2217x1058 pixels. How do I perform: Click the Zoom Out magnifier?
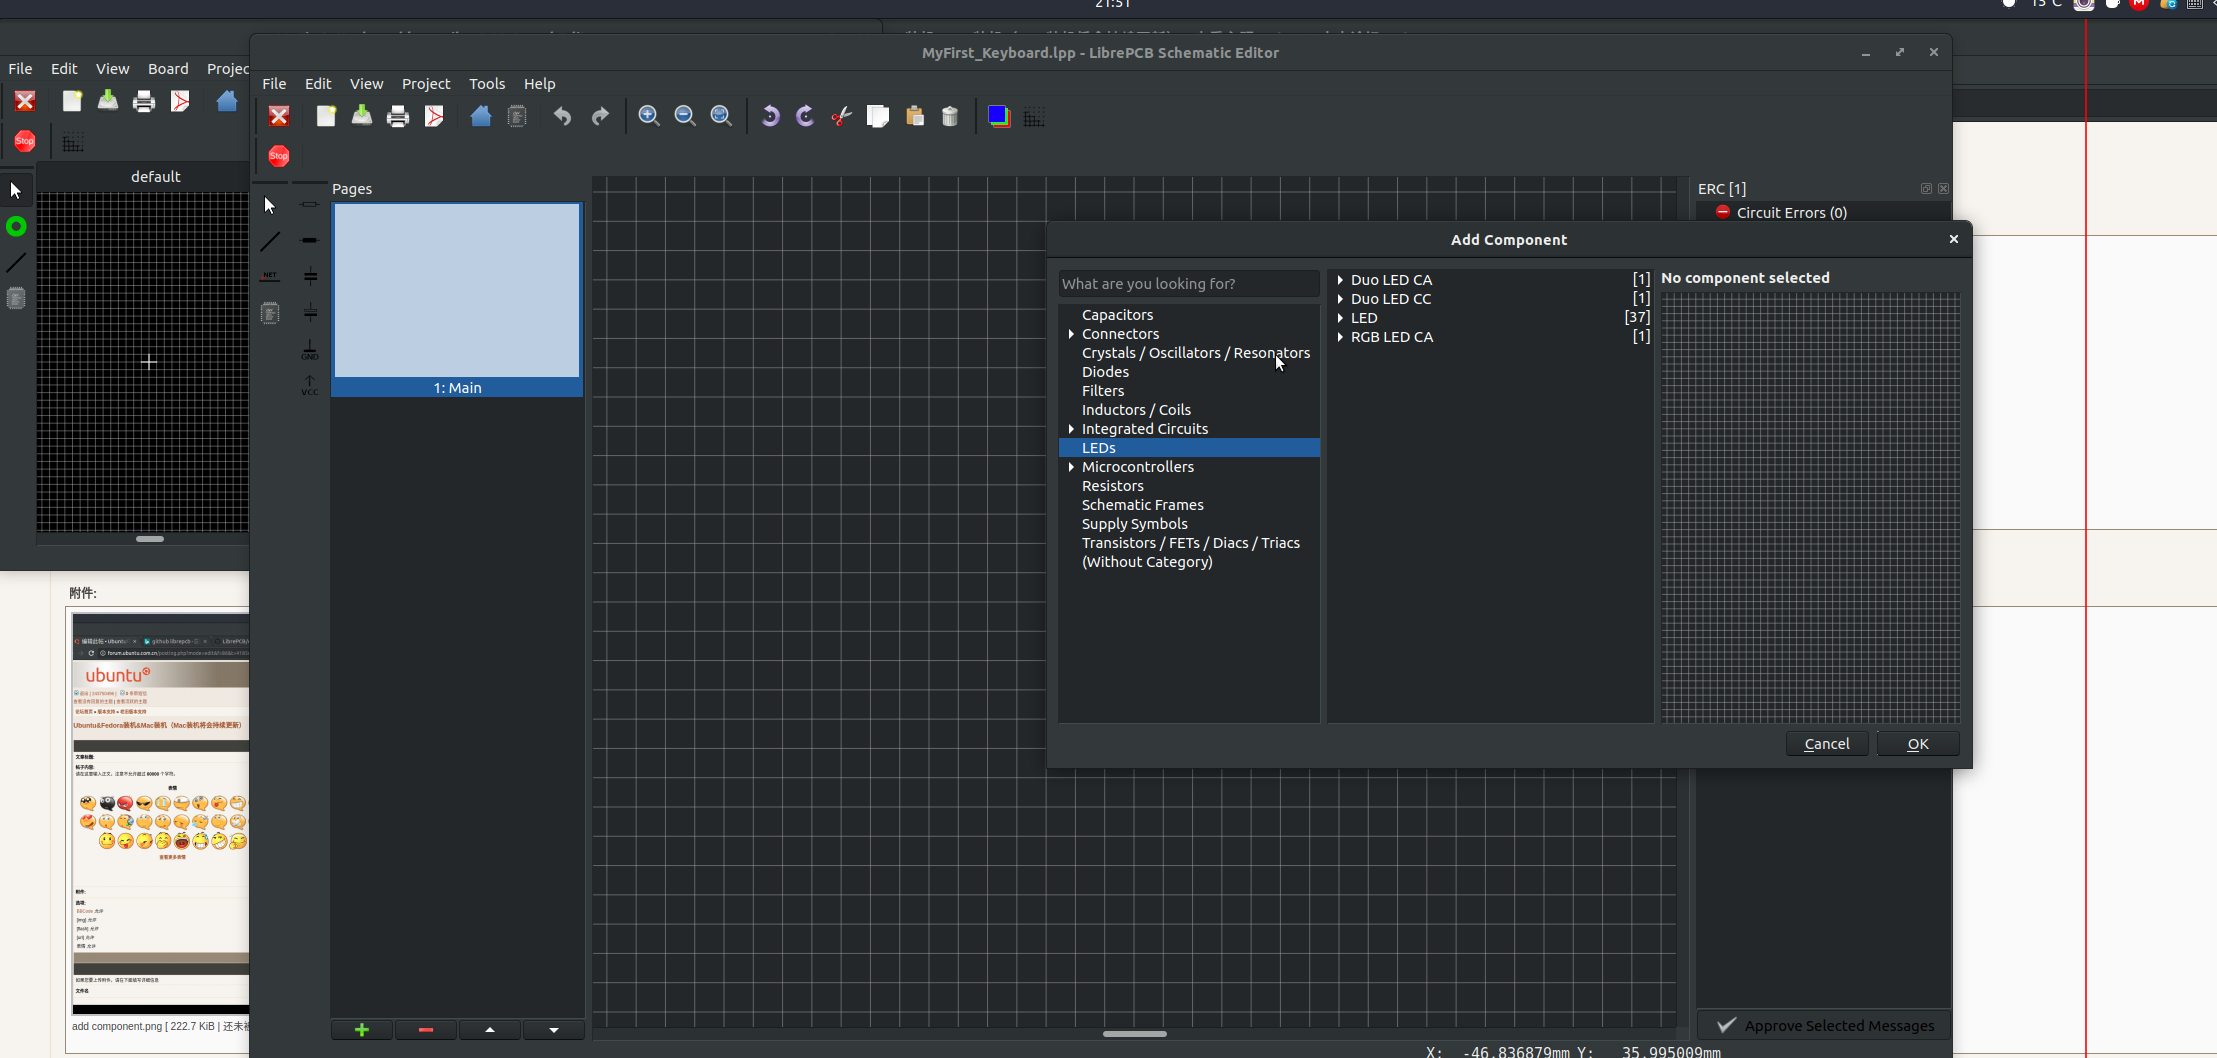[685, 117]
